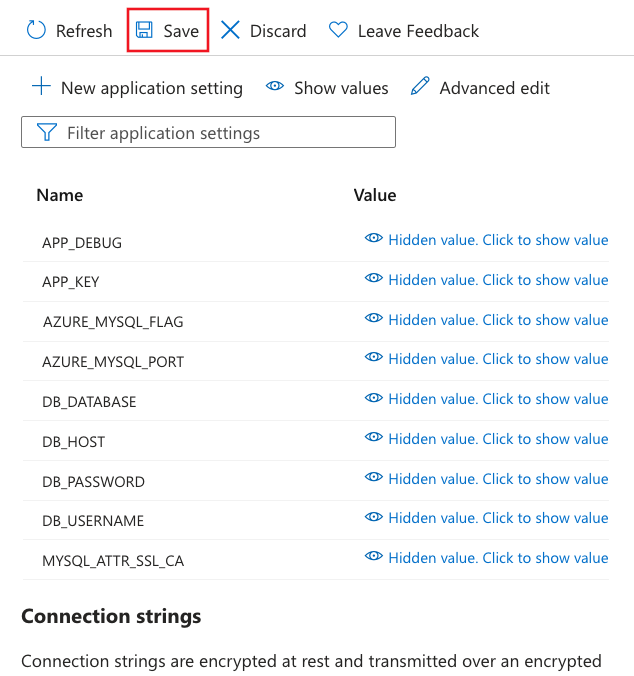Type in the Filter application settings field
634x676 pixels.
coord(225,133)
